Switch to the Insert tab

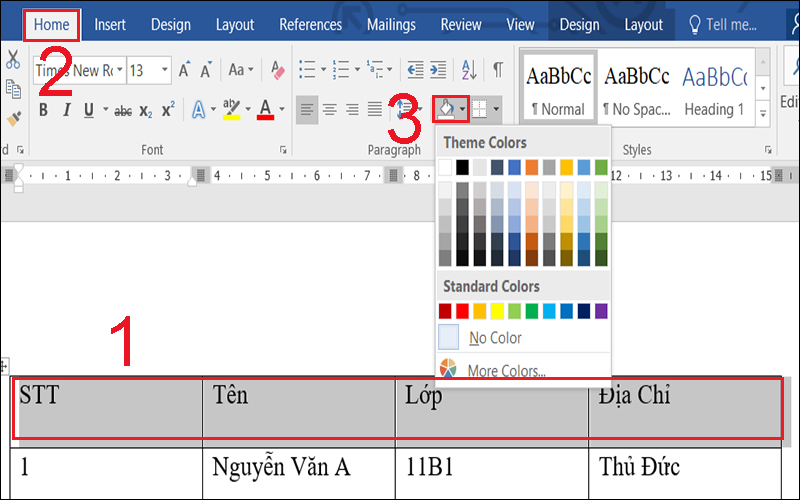click(x=110, y=25)
